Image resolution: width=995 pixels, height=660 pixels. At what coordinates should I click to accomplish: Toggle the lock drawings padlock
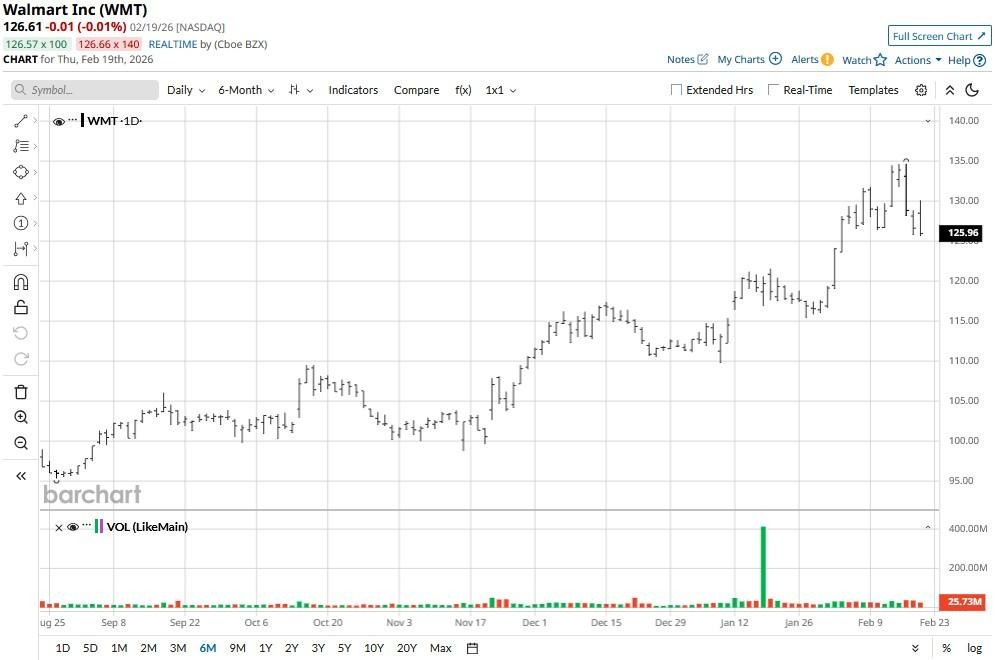(20, 307)
